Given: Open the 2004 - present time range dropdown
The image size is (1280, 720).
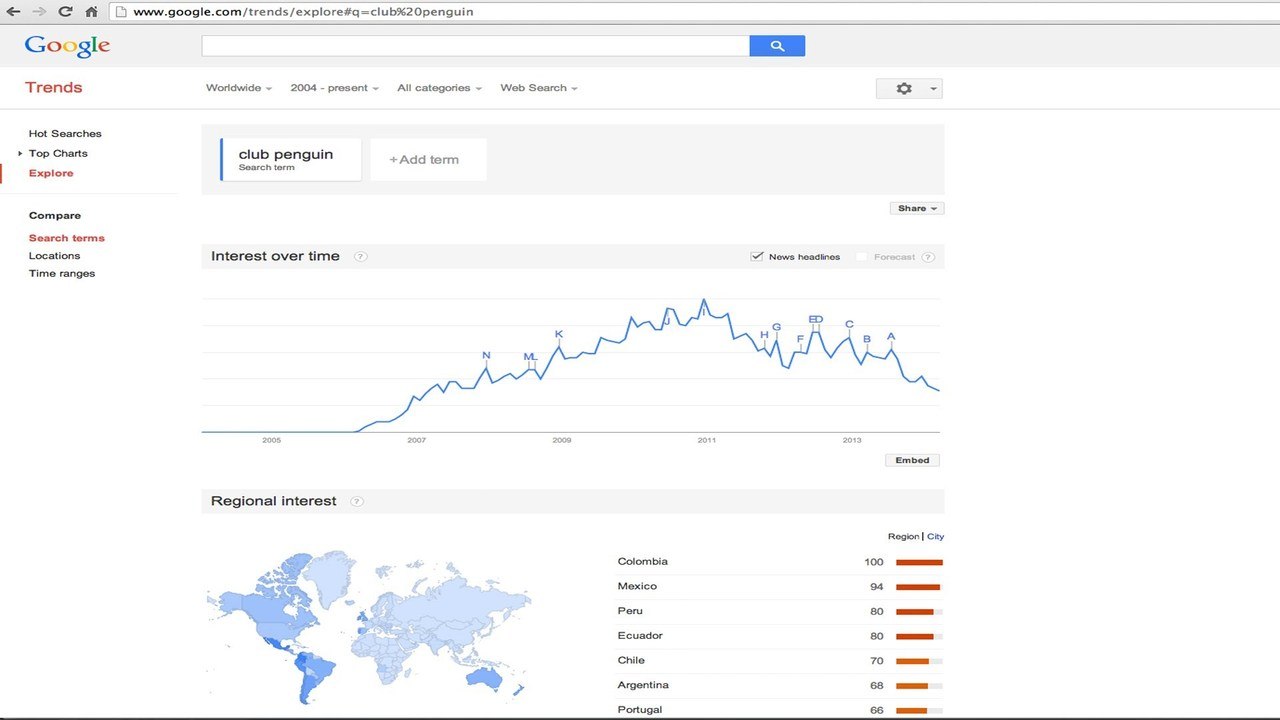Looking at the screenshot, I should click(334, 88).
